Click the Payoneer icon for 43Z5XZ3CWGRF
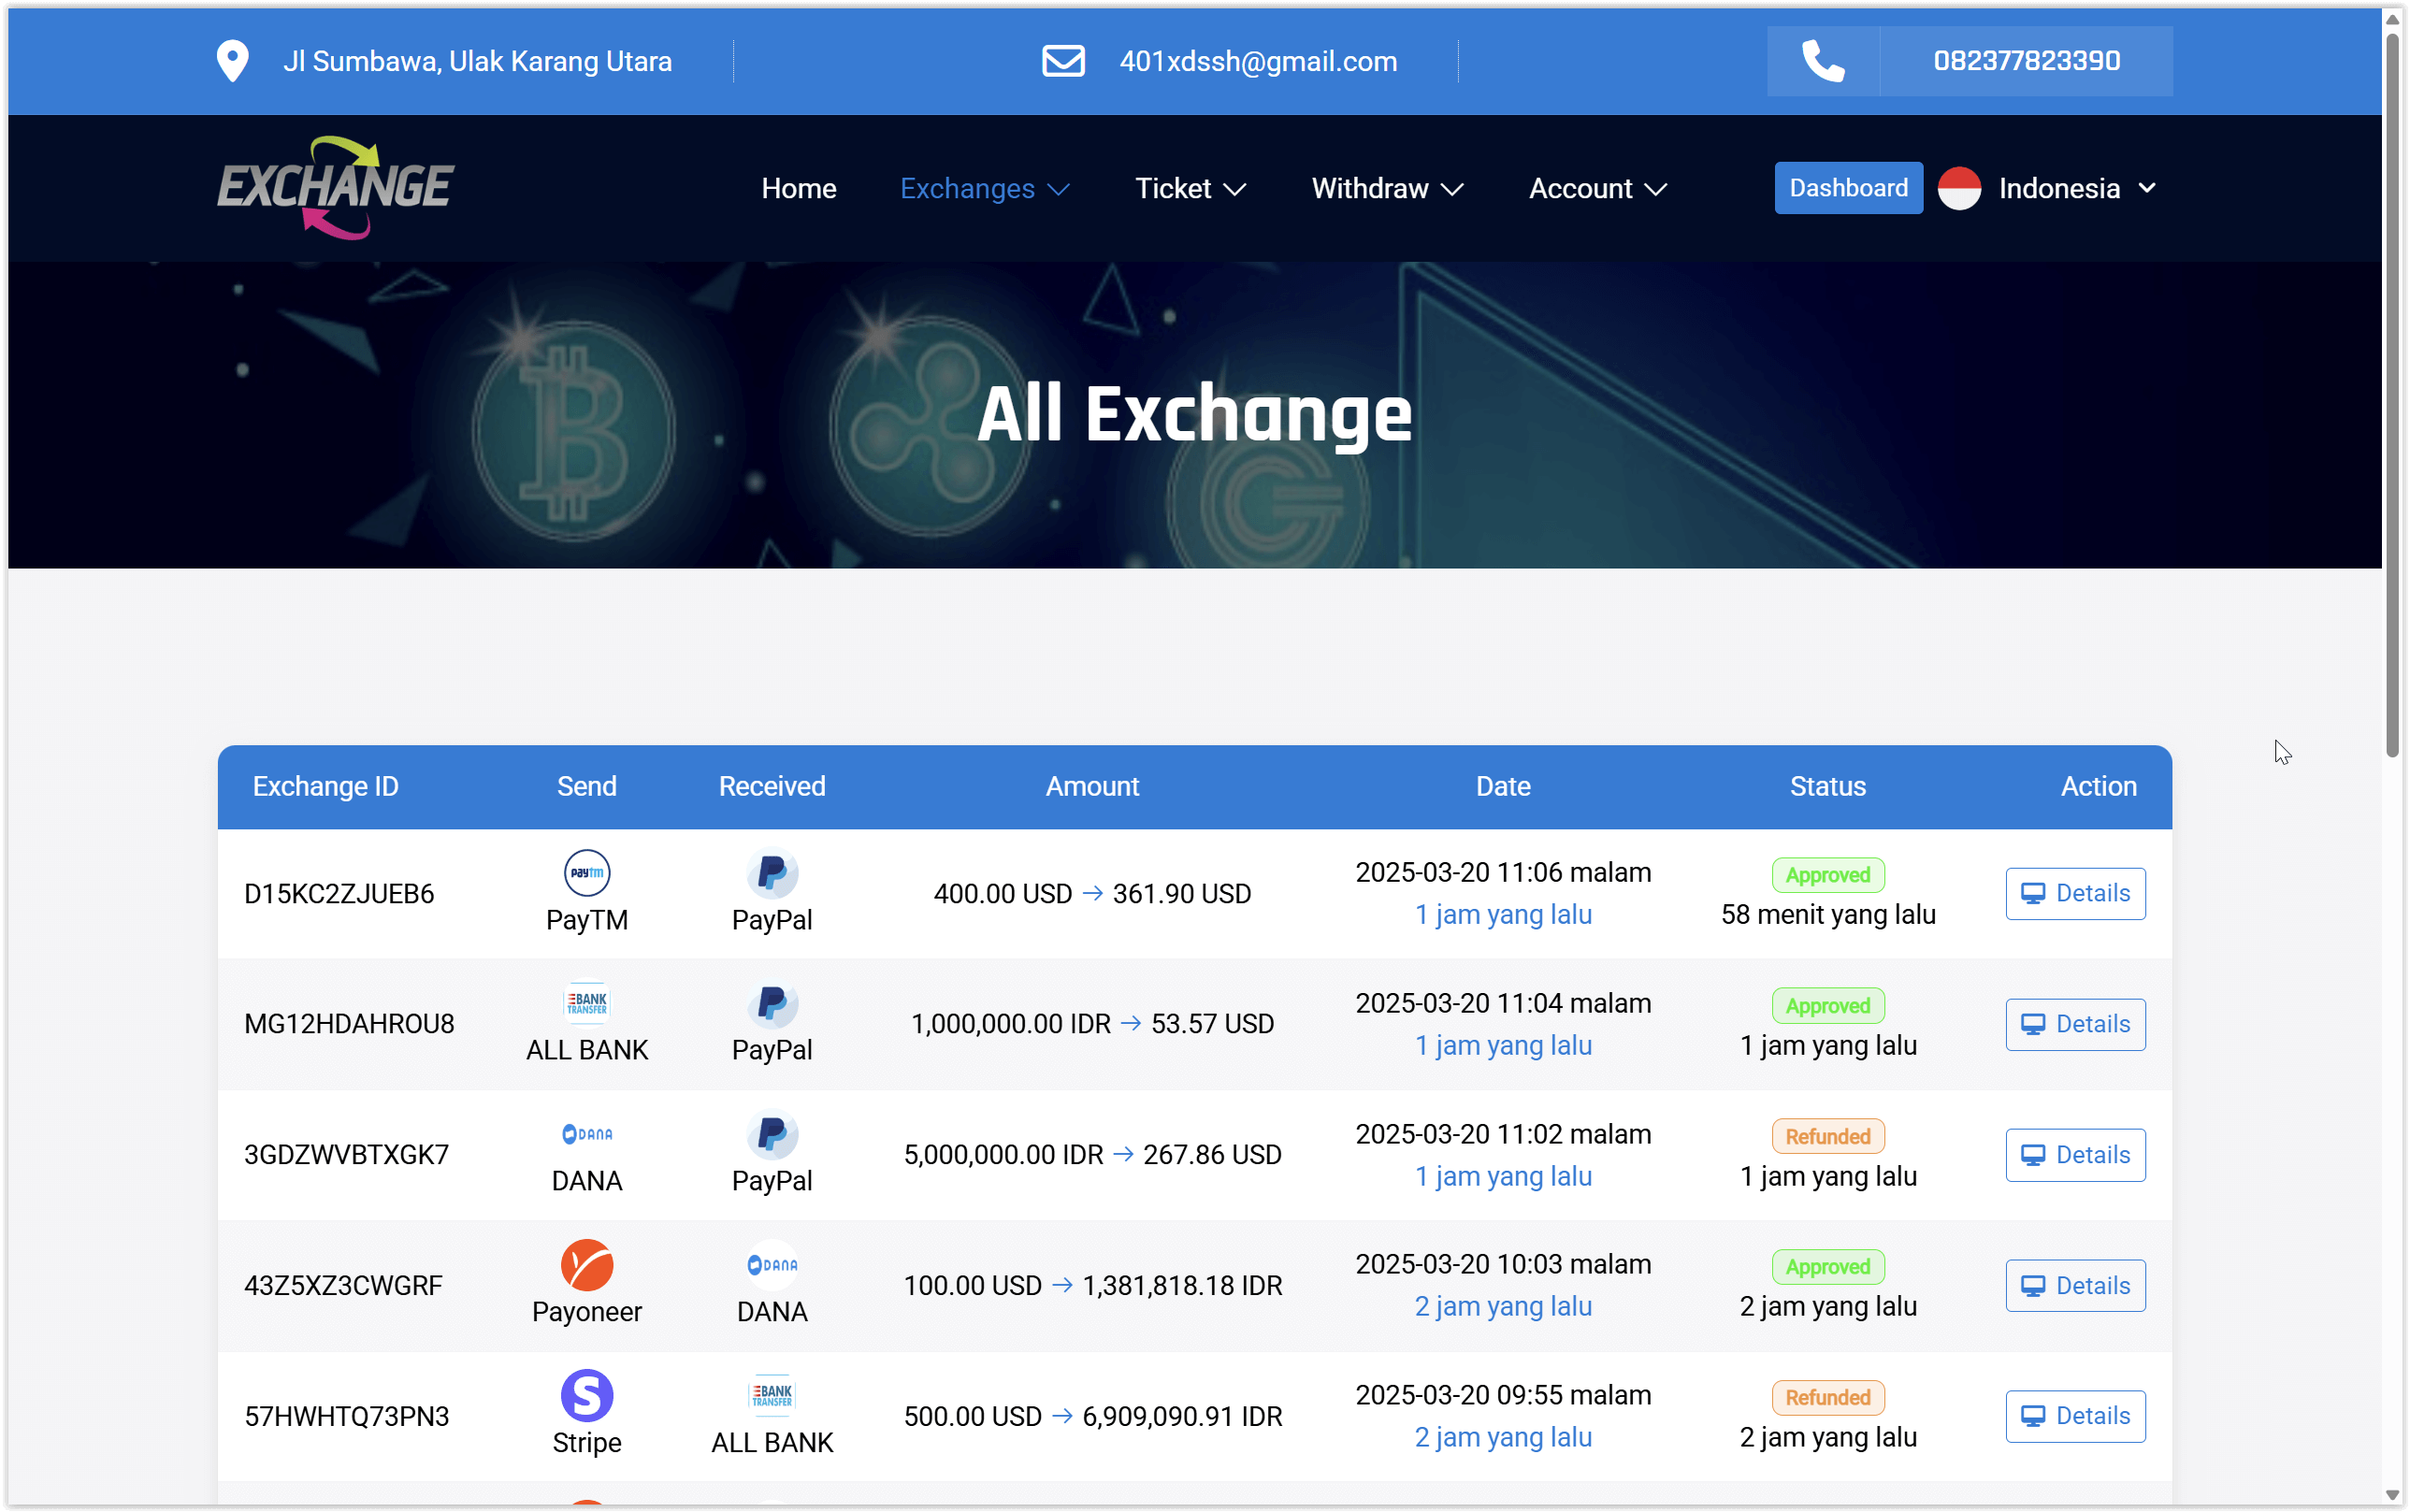This screenshot has width=2410, height=1512. click(587, 1263)
